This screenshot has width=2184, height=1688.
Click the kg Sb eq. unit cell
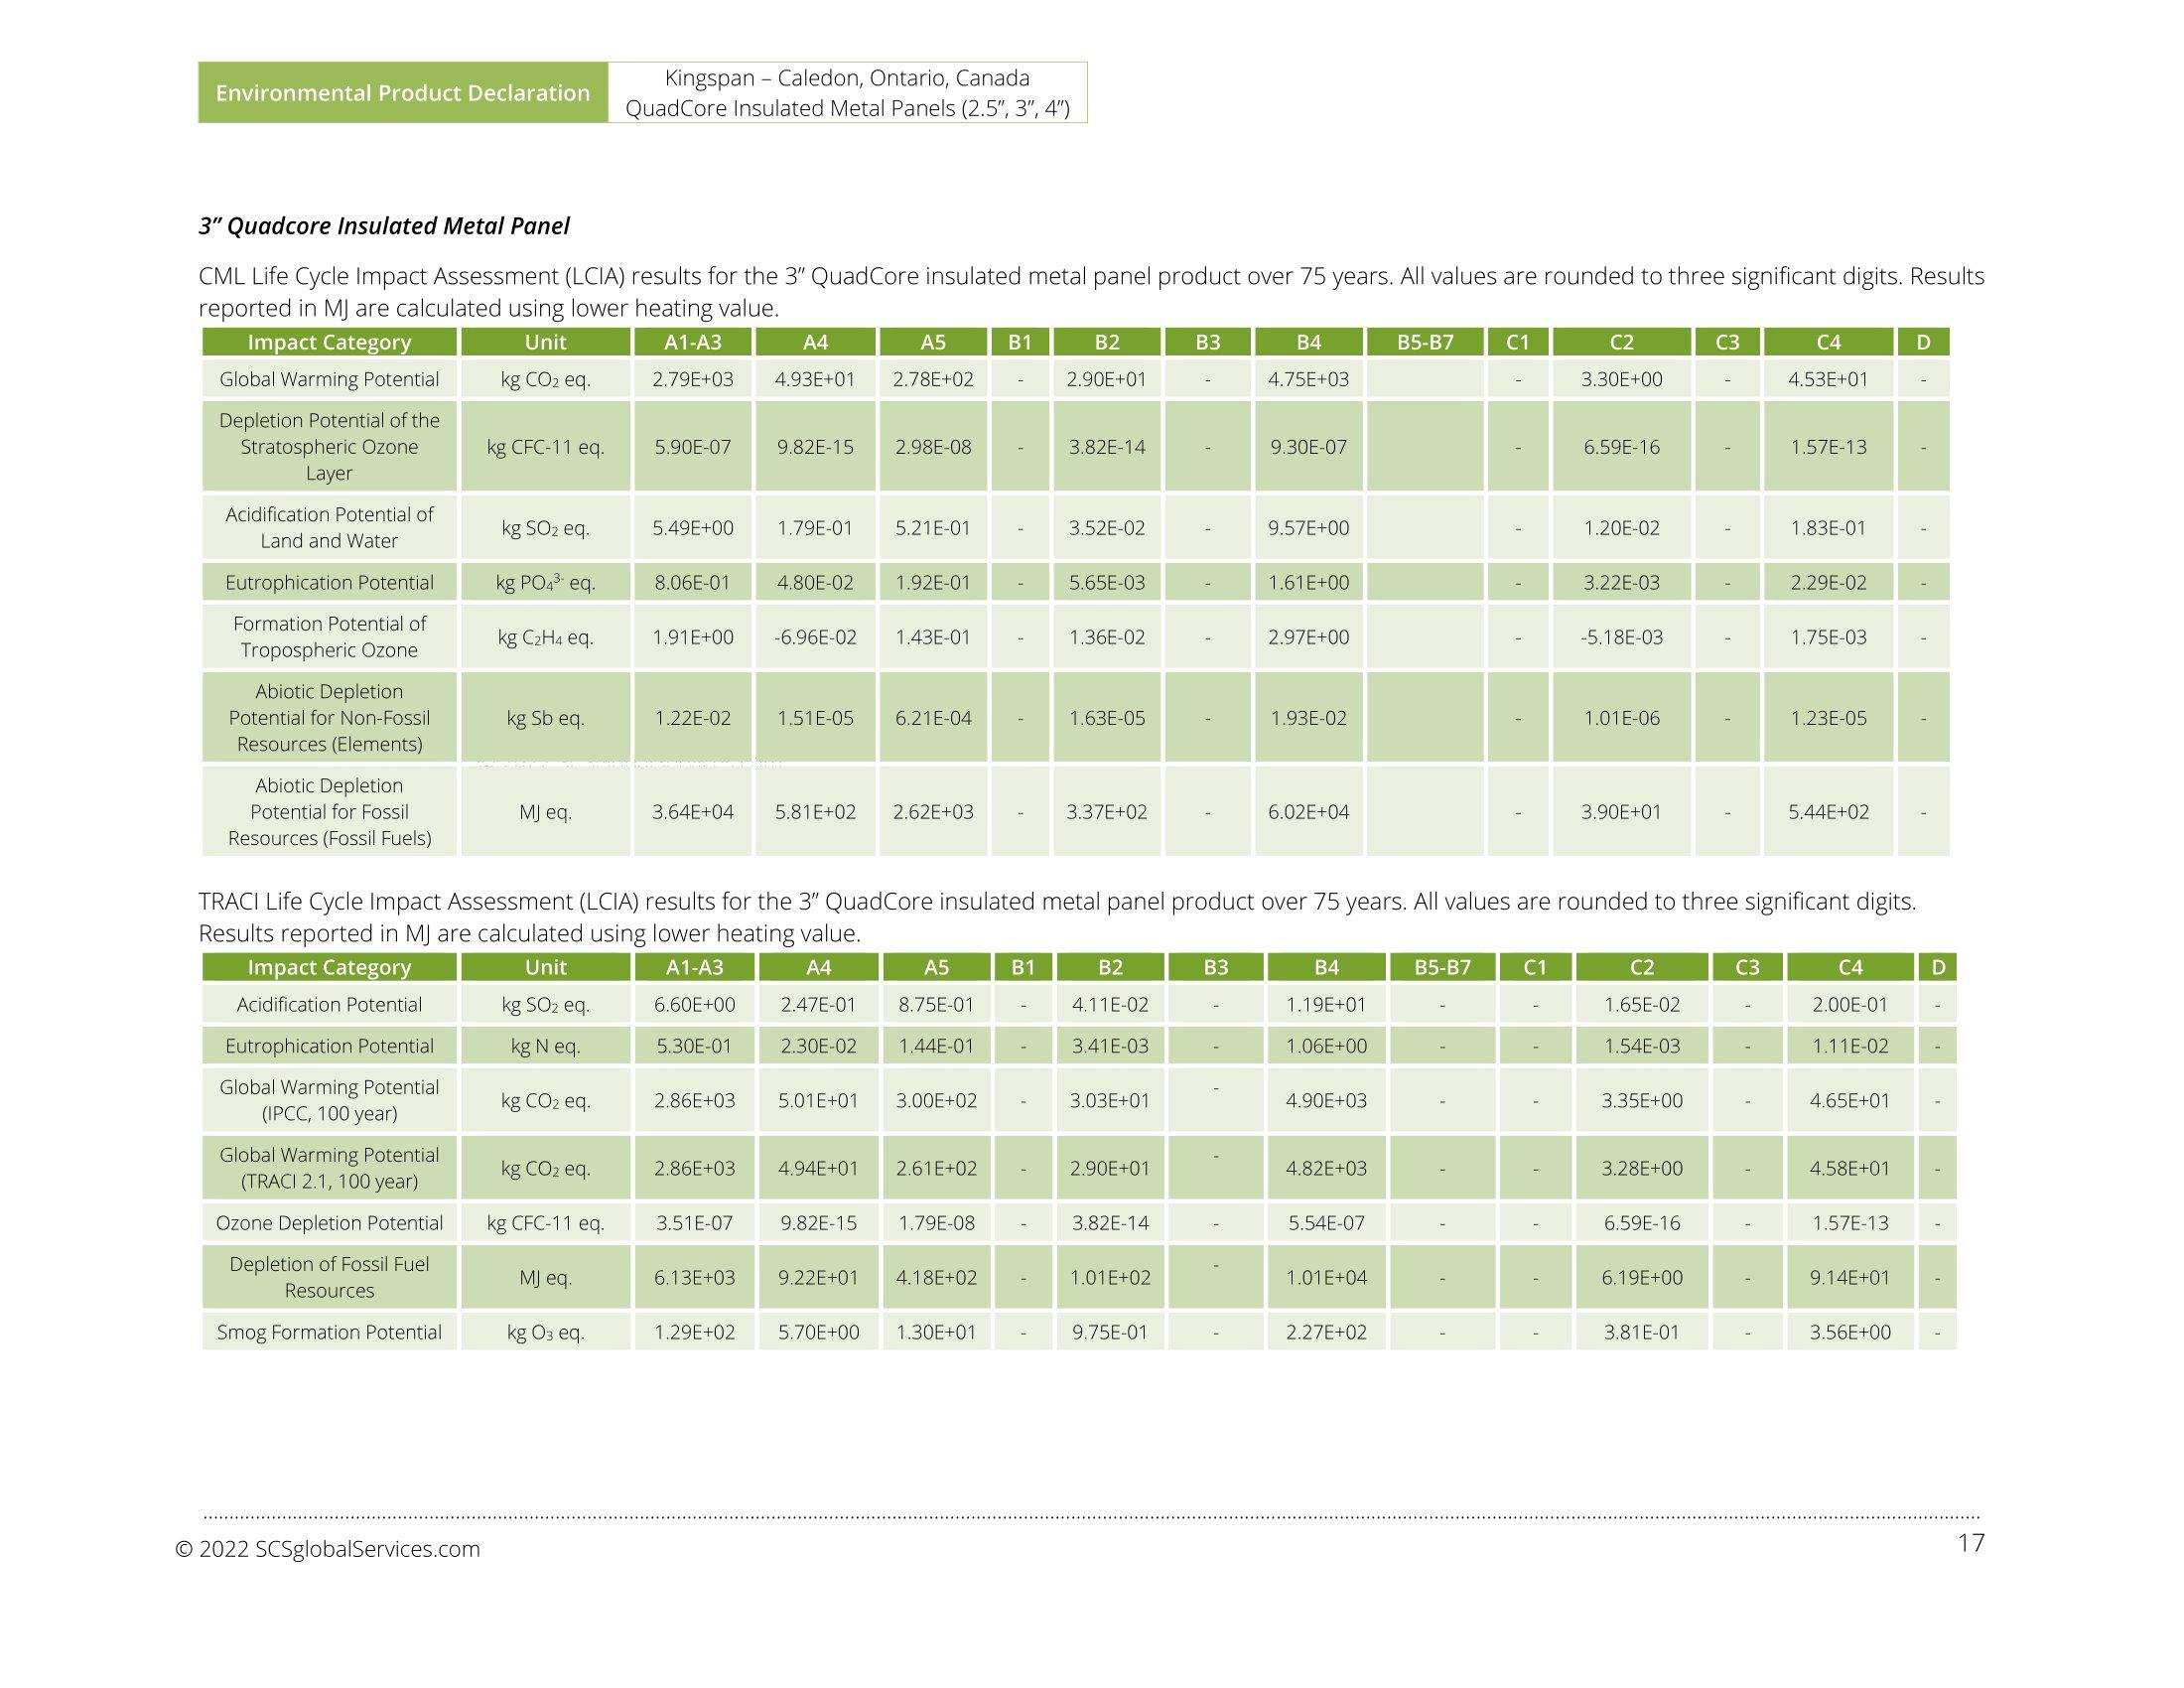[545, 718]
